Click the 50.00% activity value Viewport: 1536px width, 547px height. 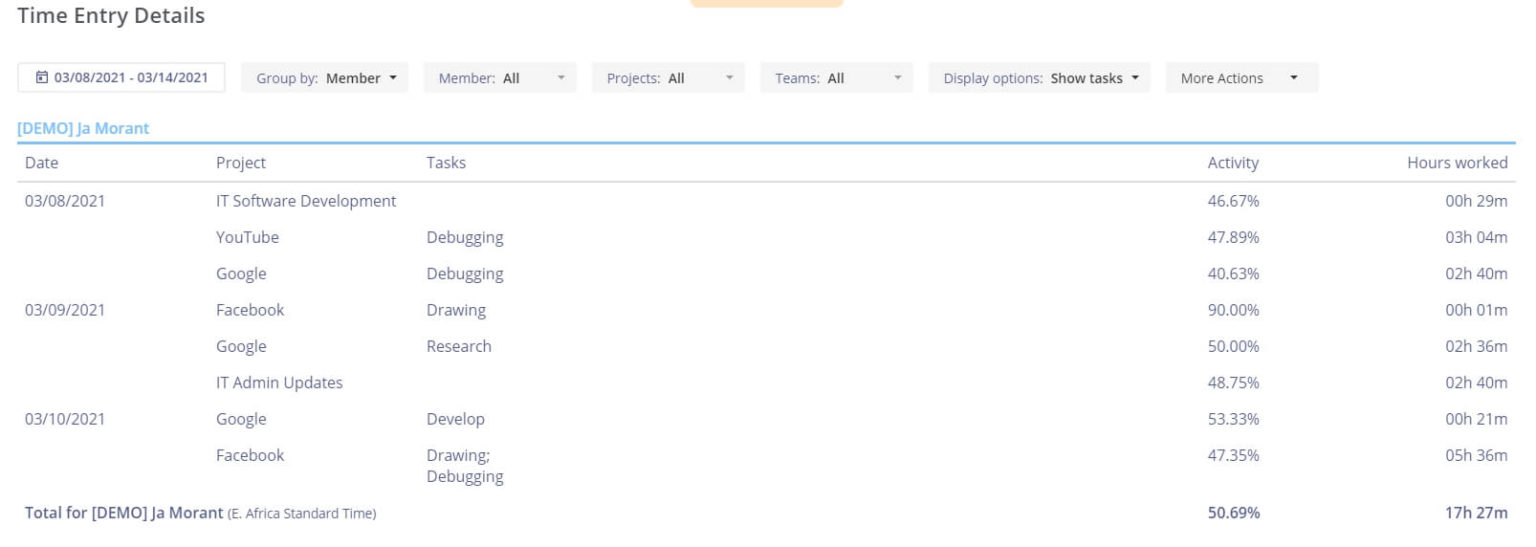pyautogui.click(x=1233, y=346)
